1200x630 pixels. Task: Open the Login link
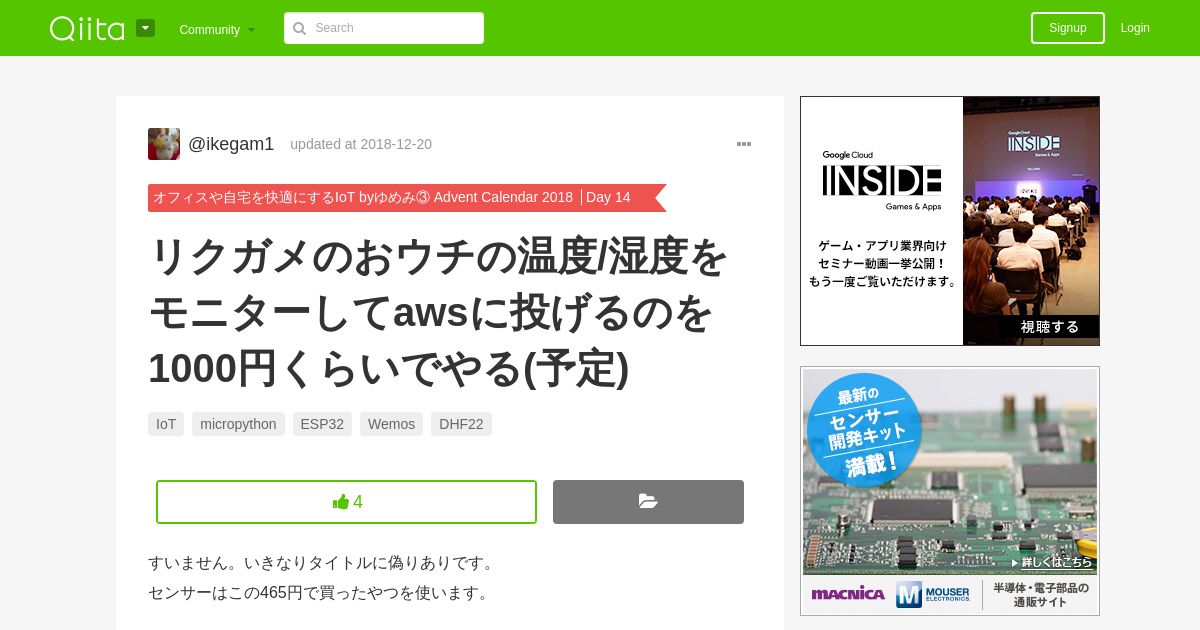point(1135,28)
